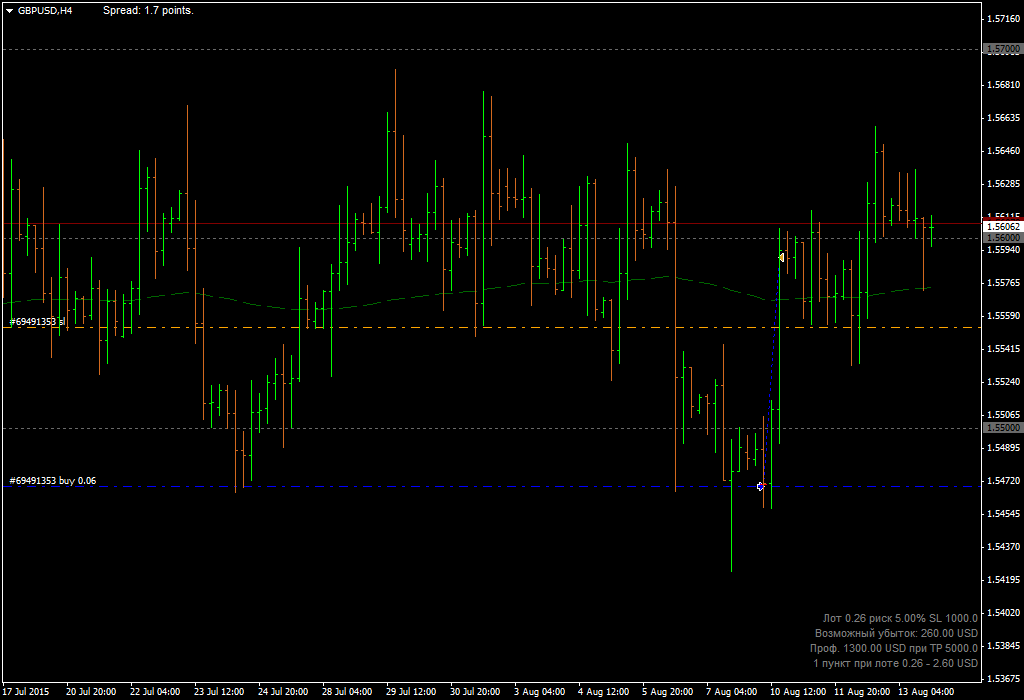
Task: Click '1 пункт при лоте 0.26' line
Action: coord(895,663)
